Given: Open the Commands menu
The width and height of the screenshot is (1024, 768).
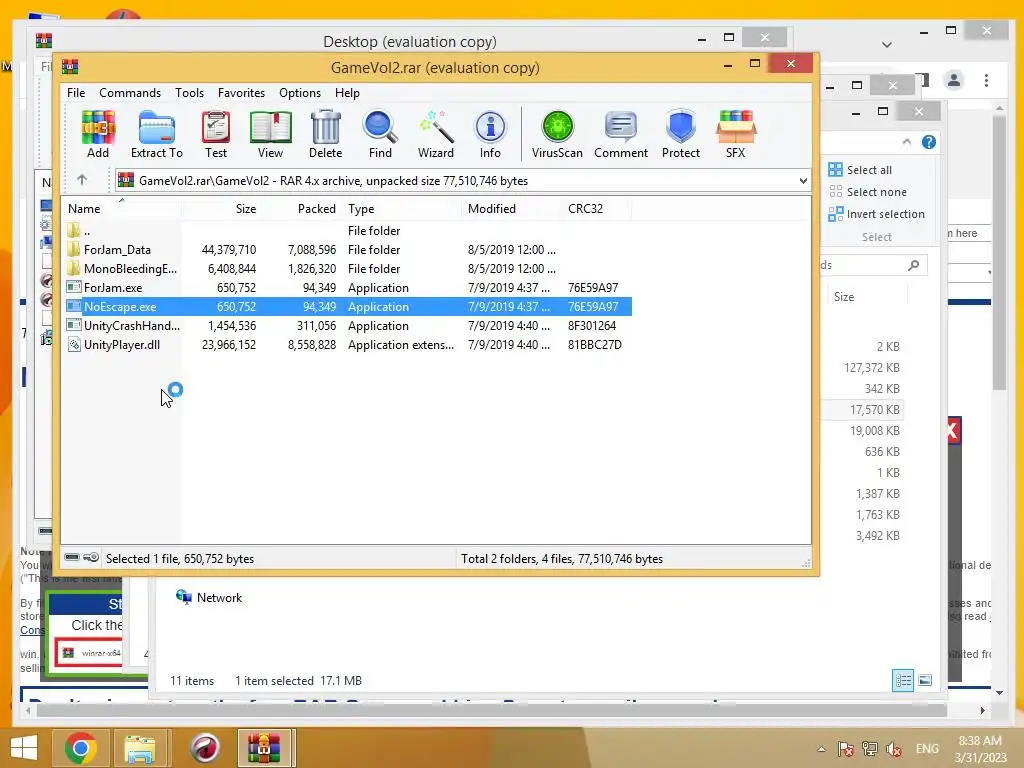Looking at the screenshot, I should 130,93.
